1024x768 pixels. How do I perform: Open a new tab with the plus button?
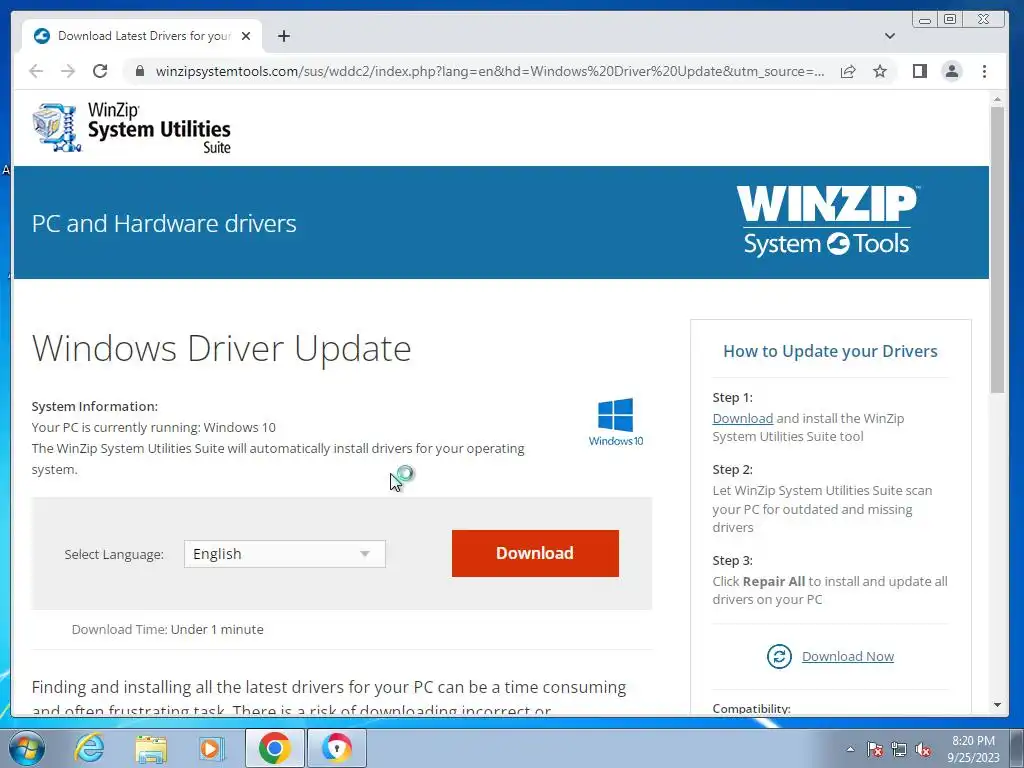[283, 36]
